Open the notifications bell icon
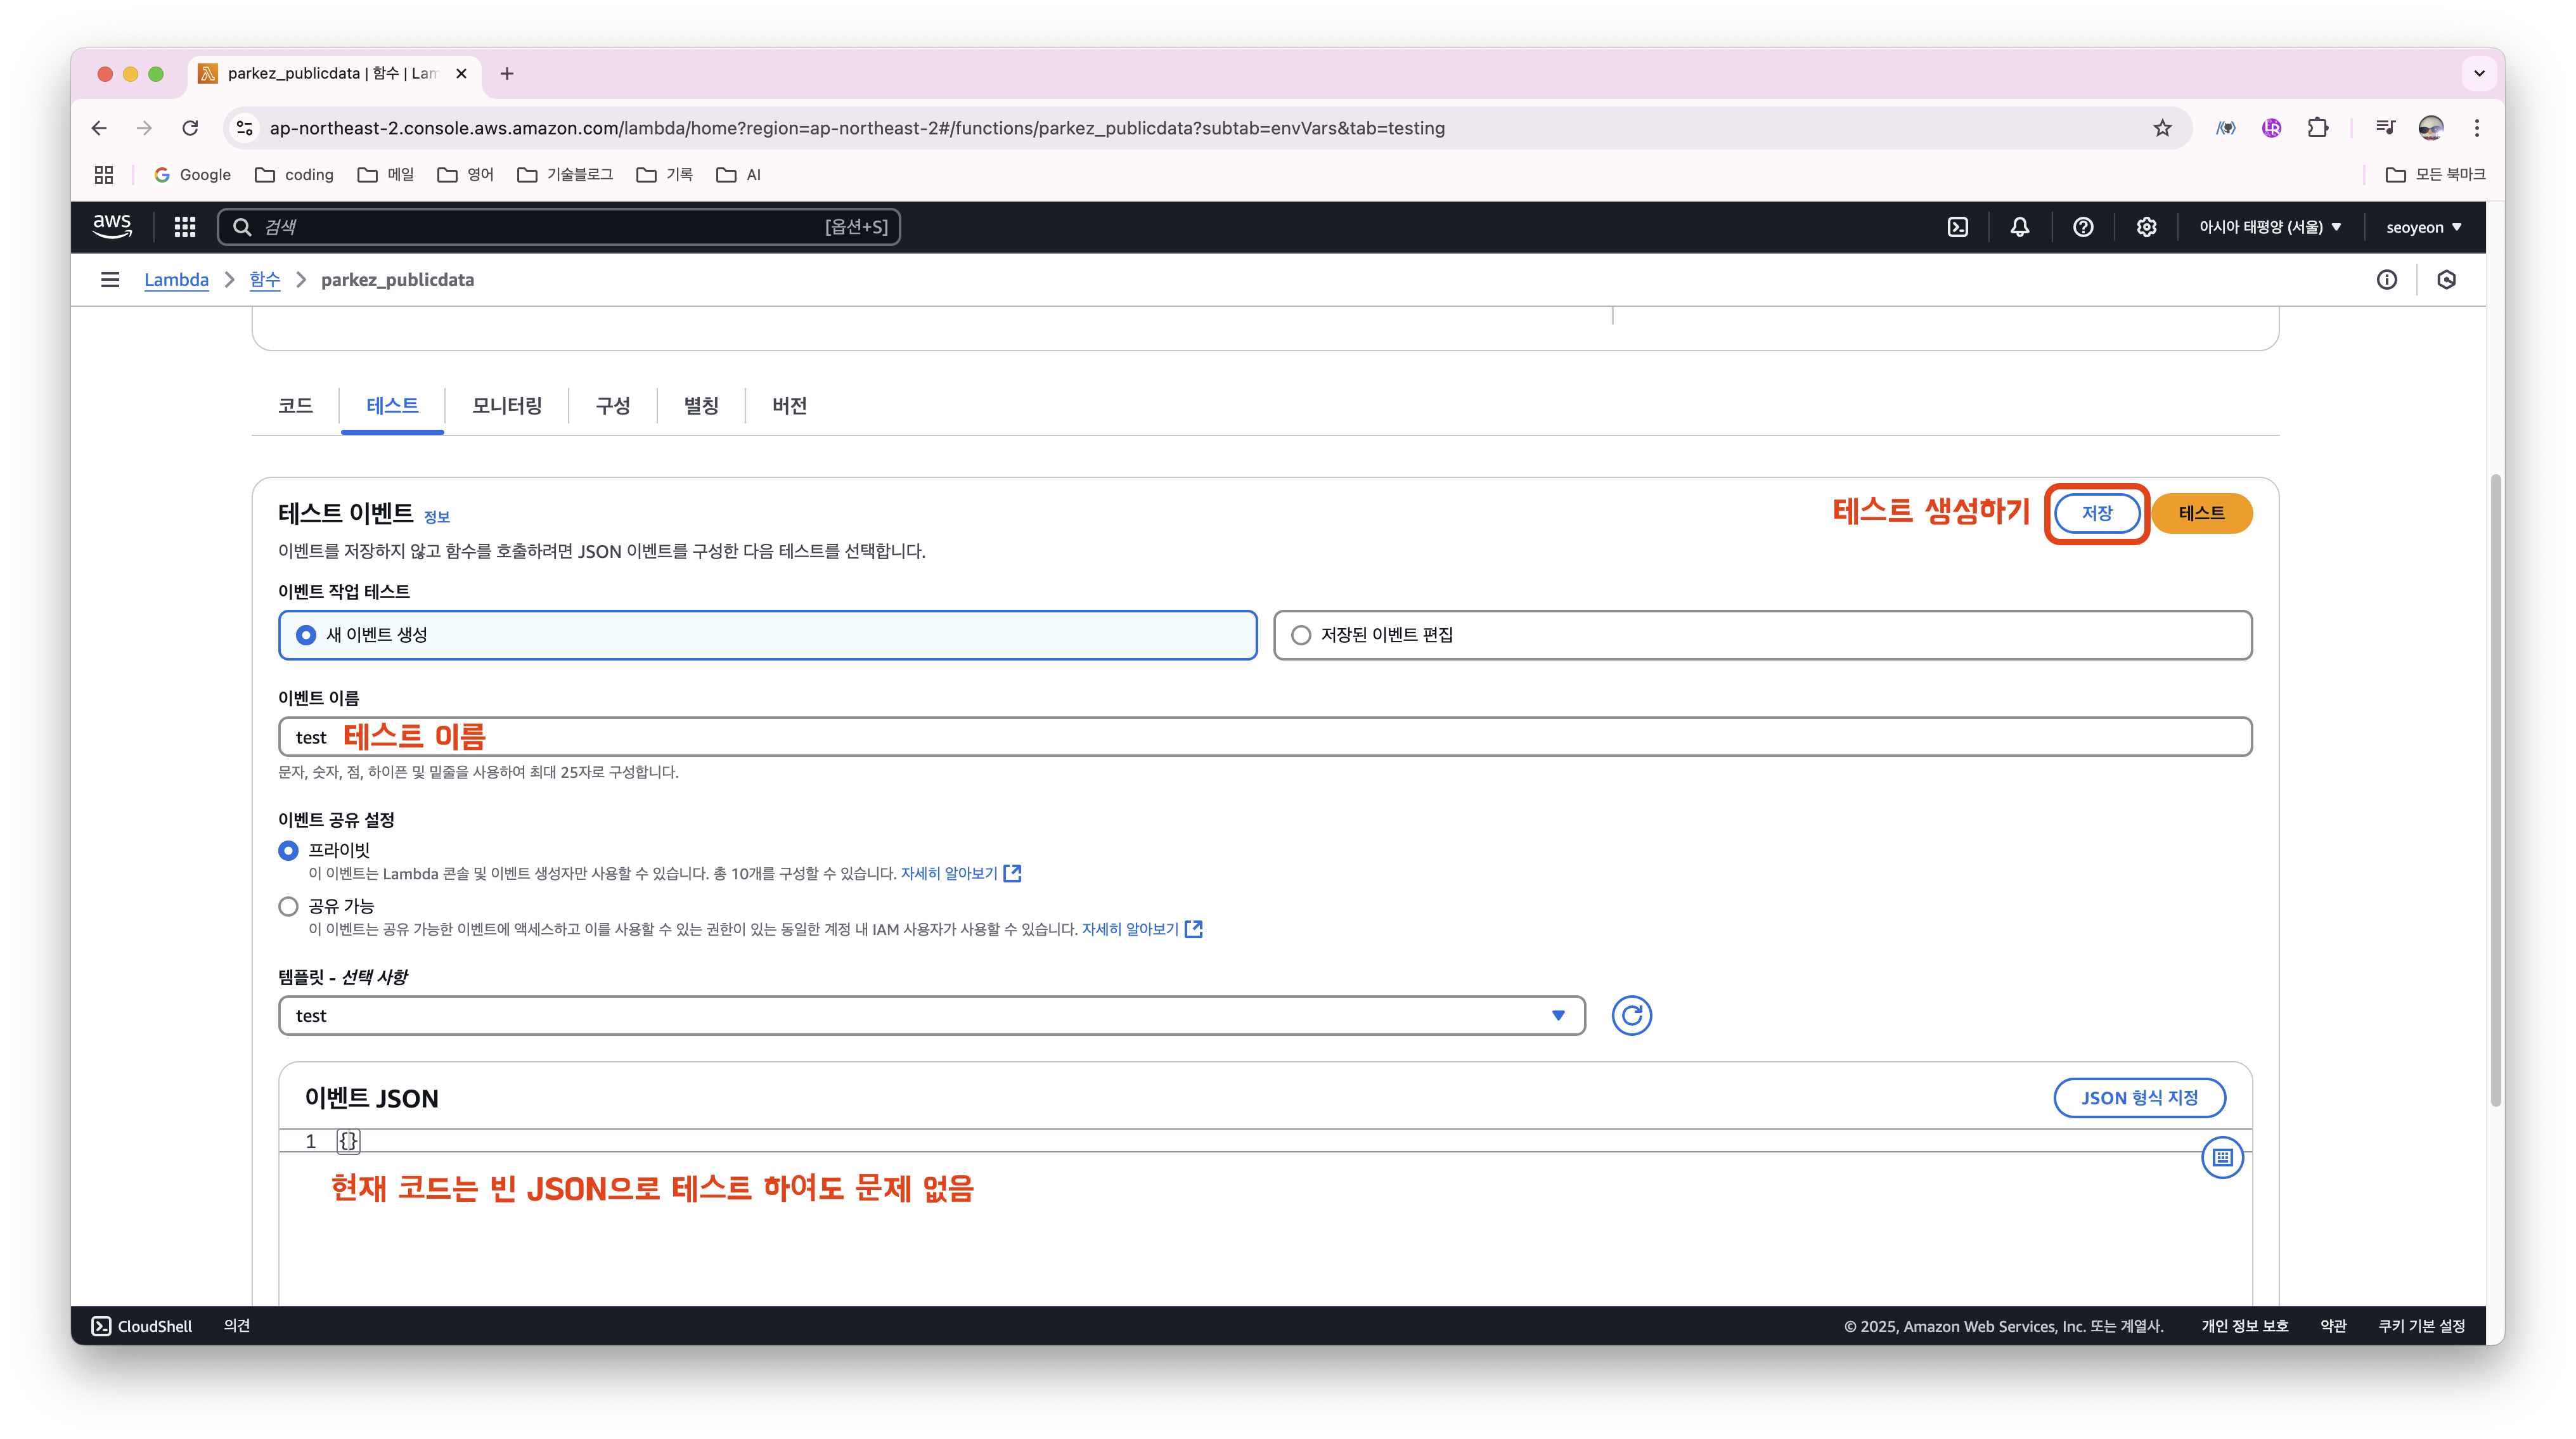The width and height of the screenshot is (2576, 1439). [x=2020, y=227]
